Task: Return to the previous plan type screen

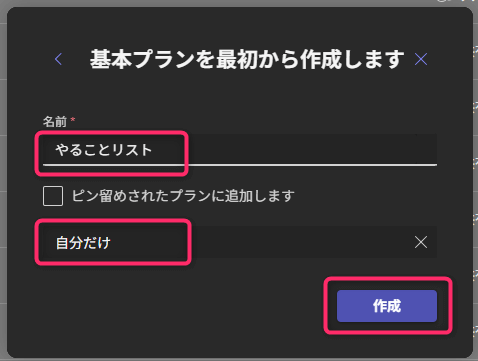Action: pyautogui.click(x=58, y=59)
